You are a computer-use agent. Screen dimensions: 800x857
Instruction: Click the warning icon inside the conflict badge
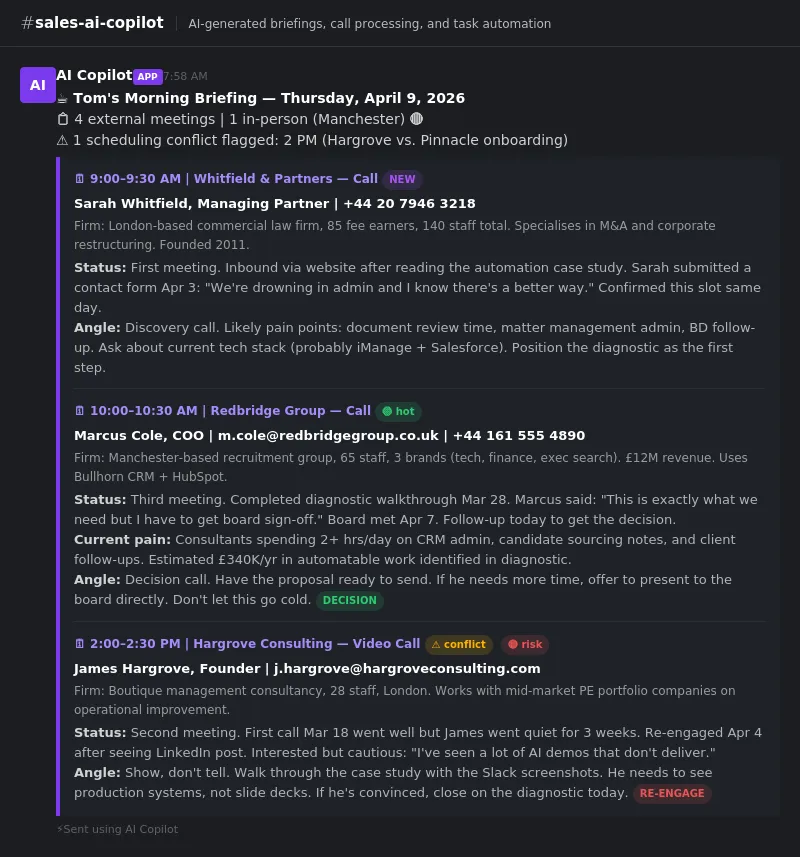tap(436, 644)
